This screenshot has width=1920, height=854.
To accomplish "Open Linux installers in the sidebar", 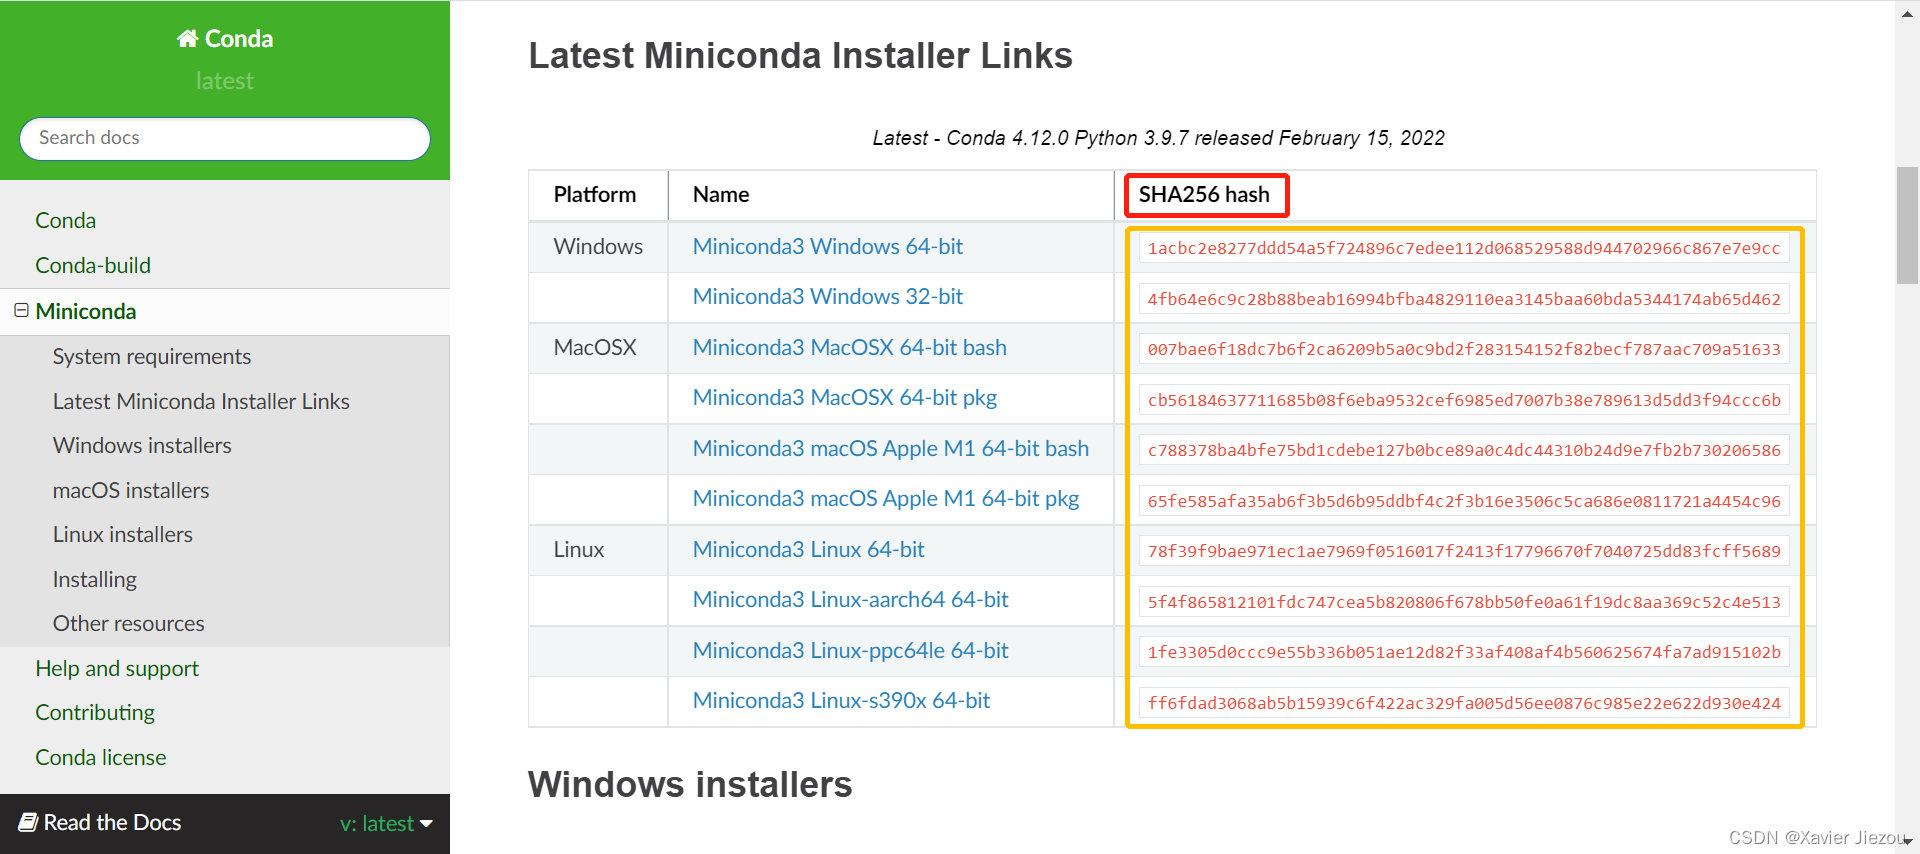I will [x=123, y=534].
